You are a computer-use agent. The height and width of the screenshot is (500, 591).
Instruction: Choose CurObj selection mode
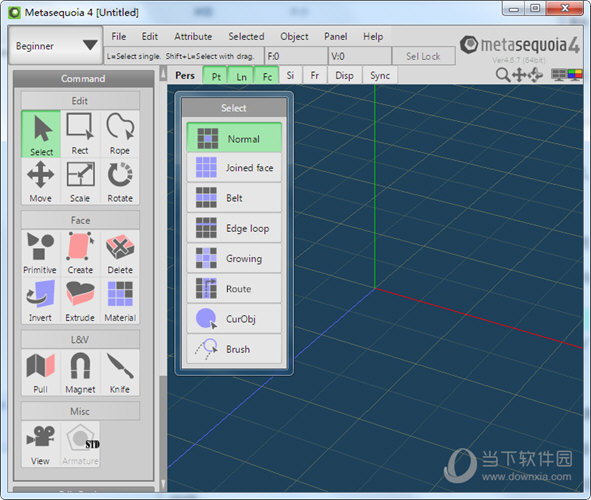click(x=234, y=319)
